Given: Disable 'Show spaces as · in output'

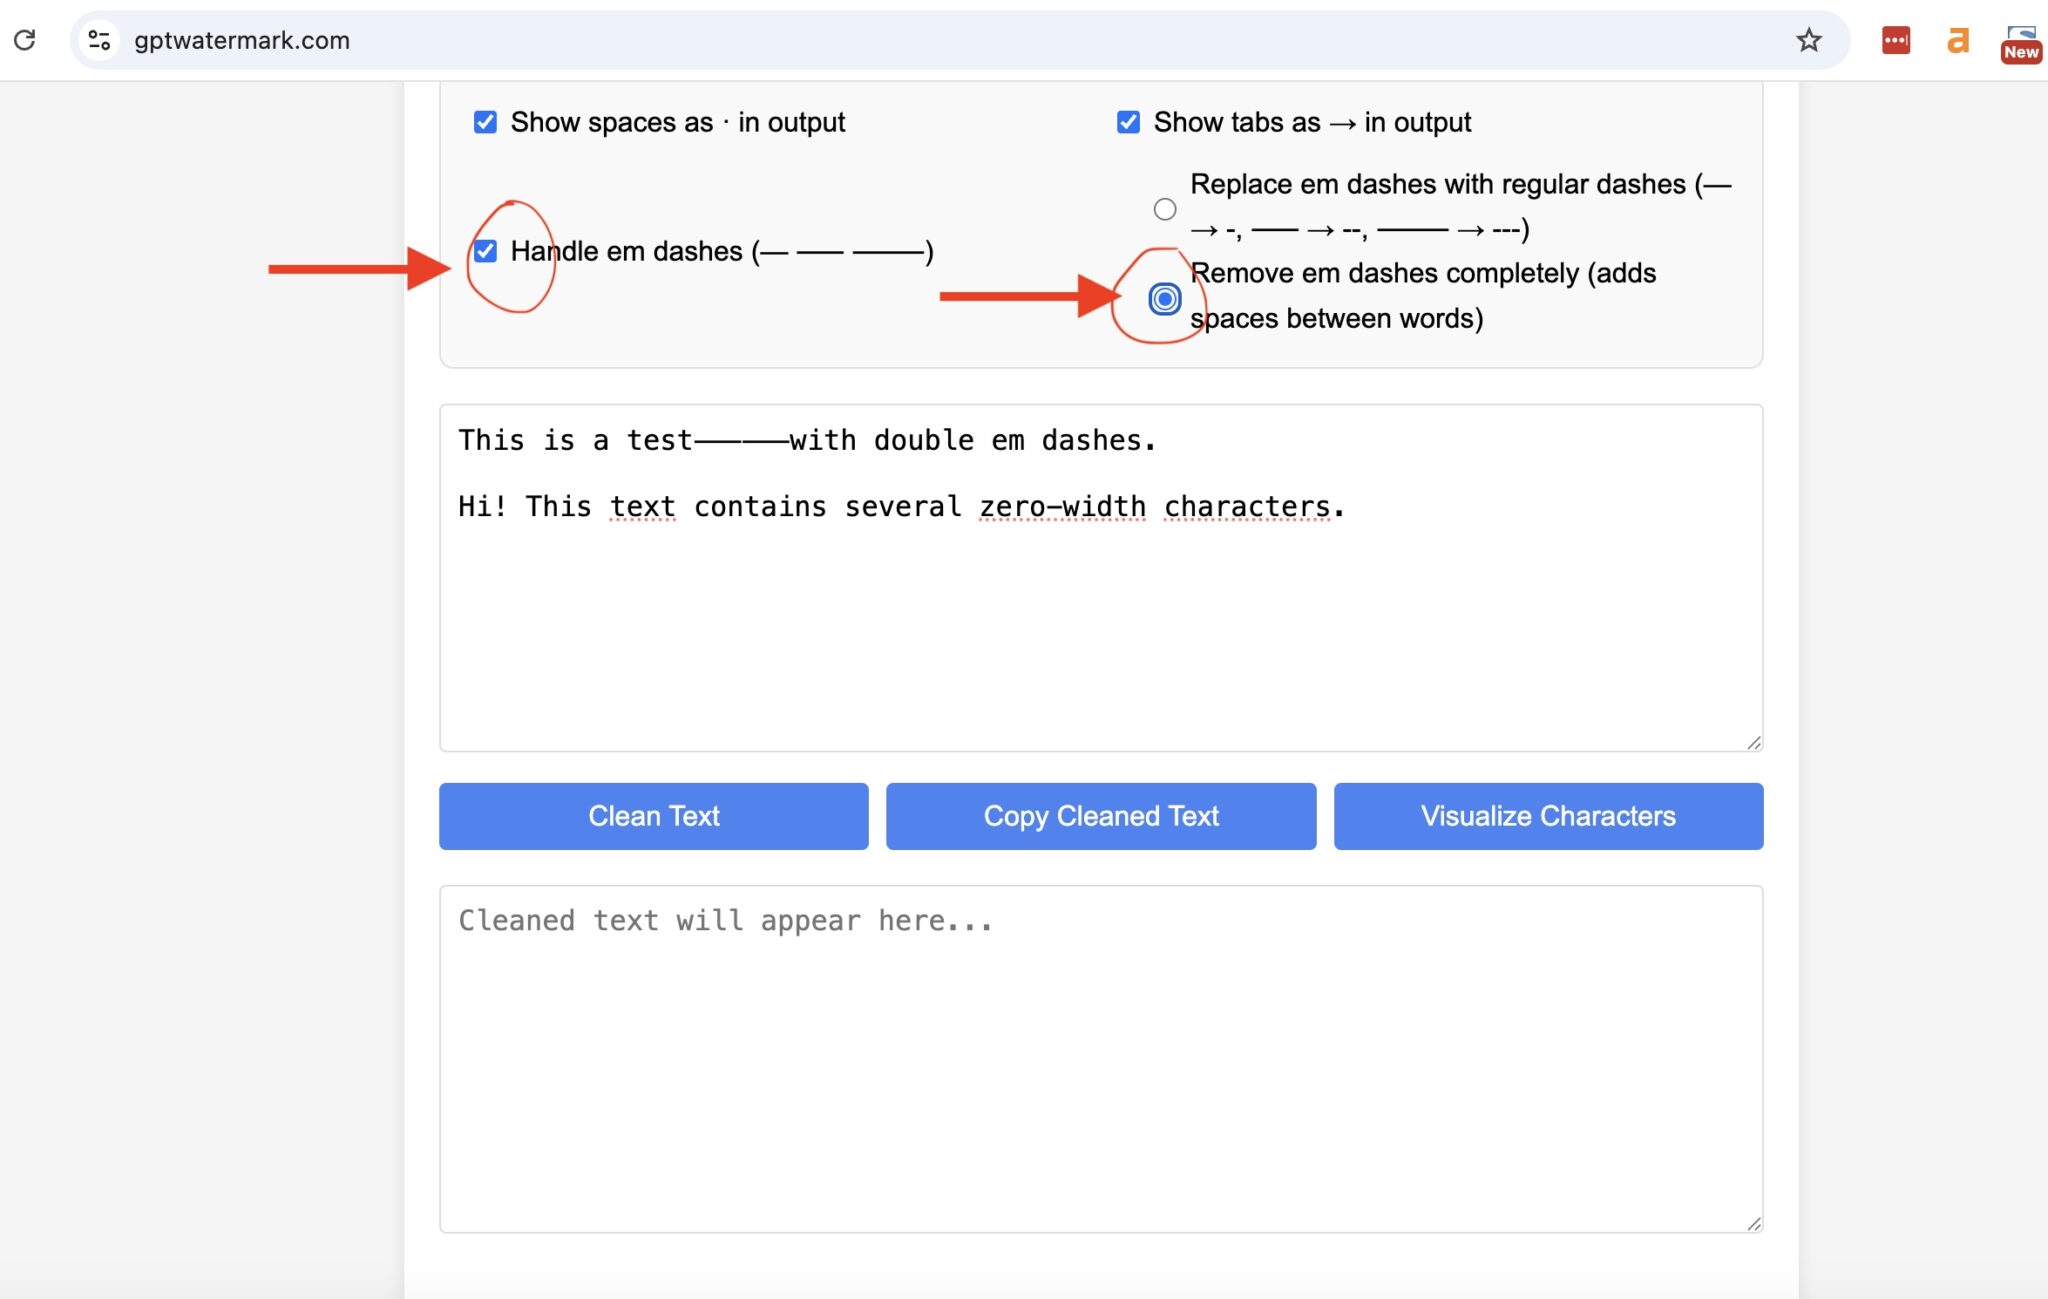Looking at the screenshot, I should [x=484, y=122].
